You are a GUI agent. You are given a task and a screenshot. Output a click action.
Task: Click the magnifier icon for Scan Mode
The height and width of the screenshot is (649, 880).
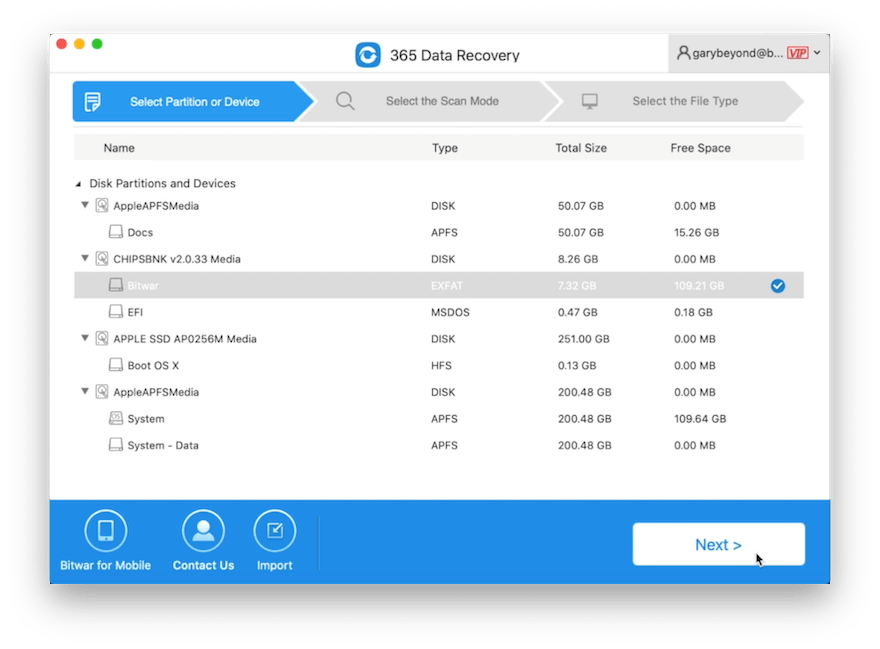coord(345,101)
